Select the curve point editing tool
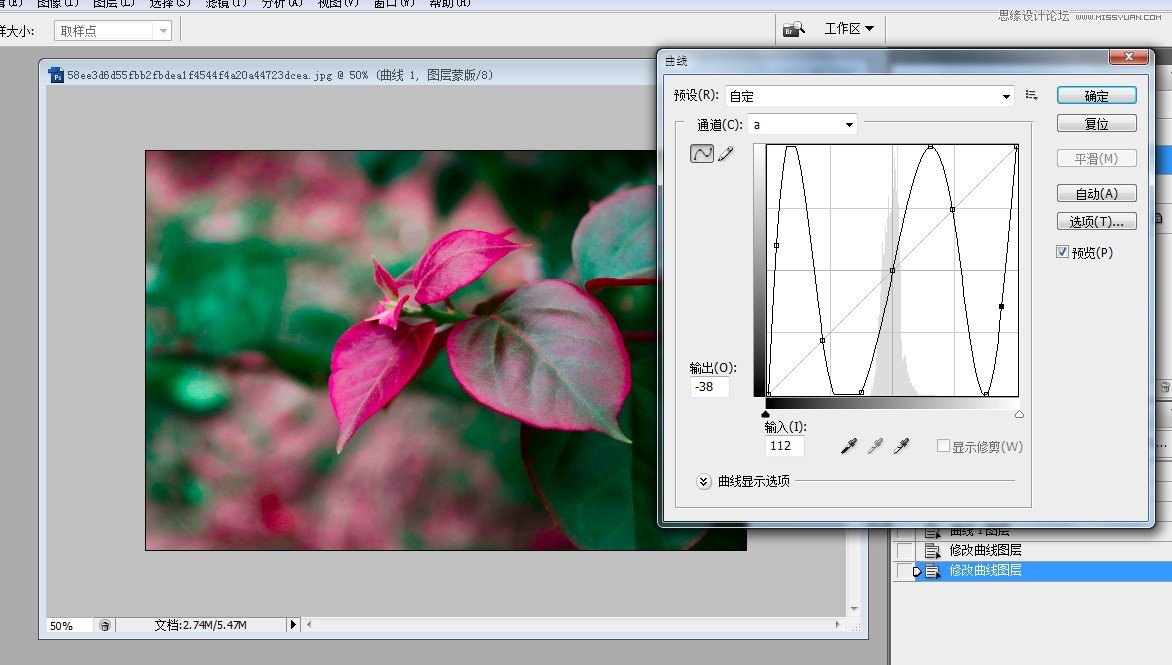The image size is (1172, 665). point(701,153)
